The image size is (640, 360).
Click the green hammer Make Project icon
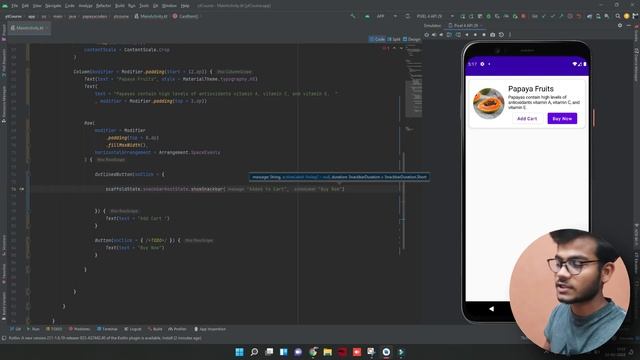353,16
